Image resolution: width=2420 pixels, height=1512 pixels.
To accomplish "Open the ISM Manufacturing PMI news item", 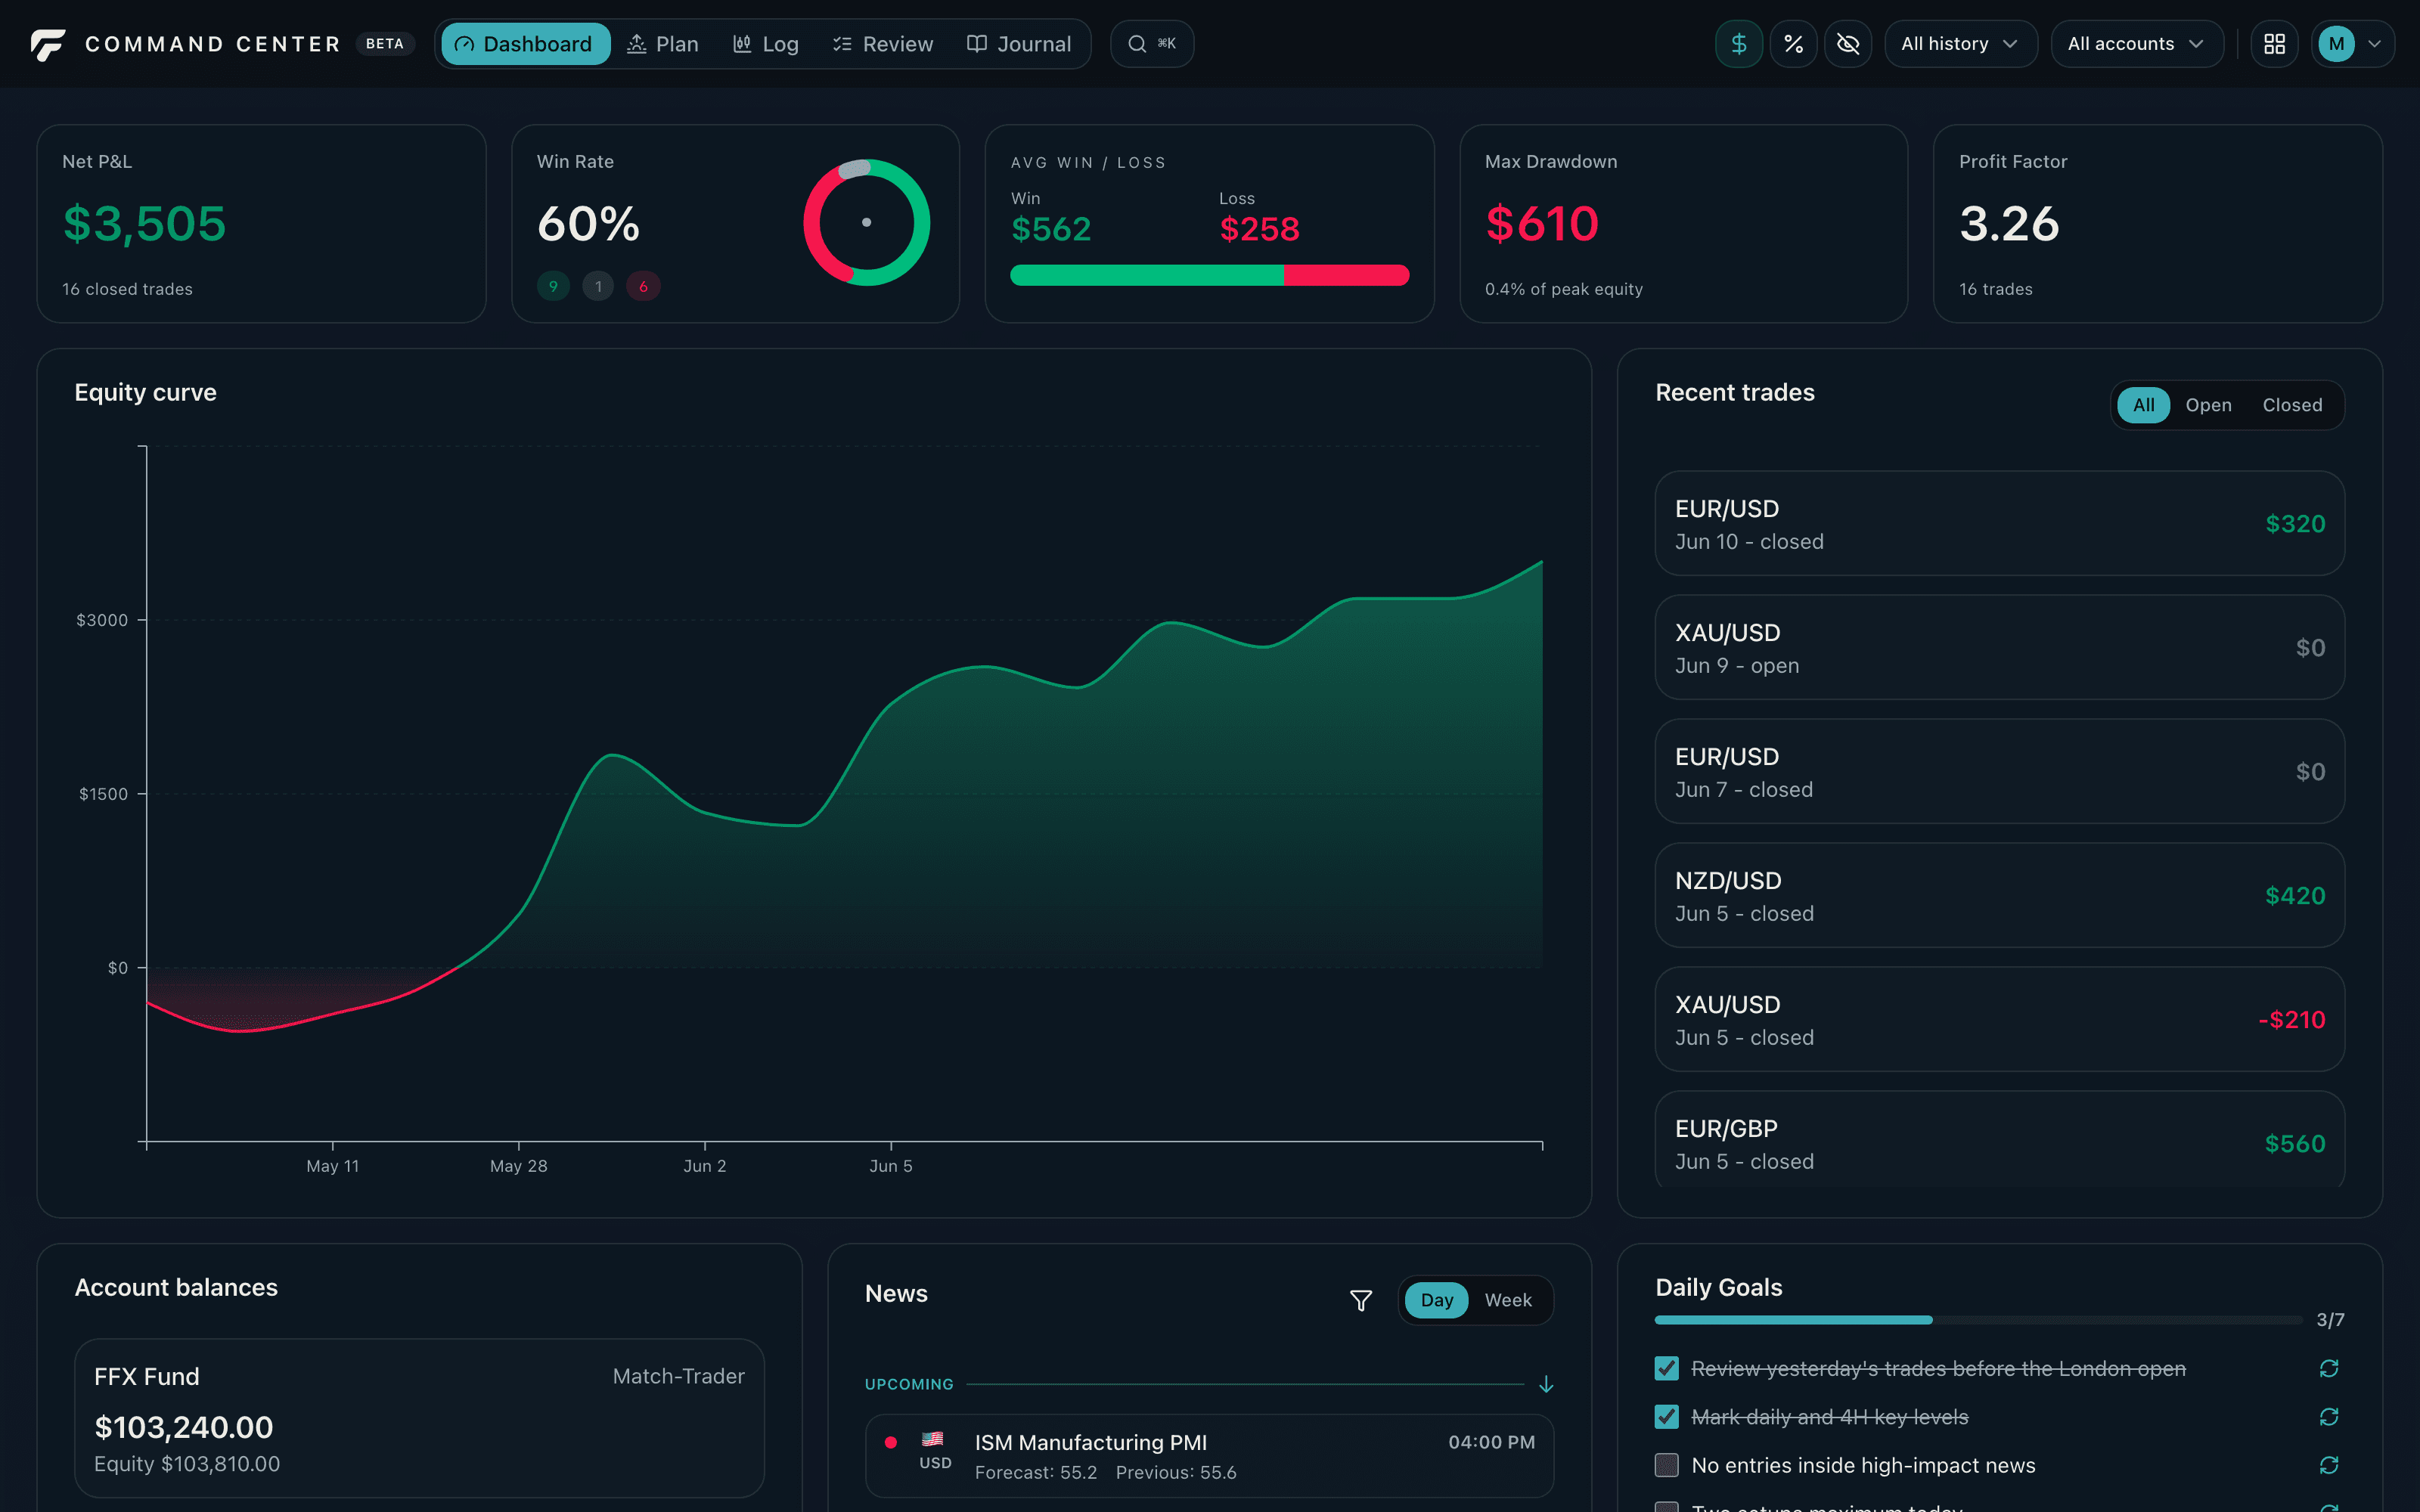I will point(1209,1456).
